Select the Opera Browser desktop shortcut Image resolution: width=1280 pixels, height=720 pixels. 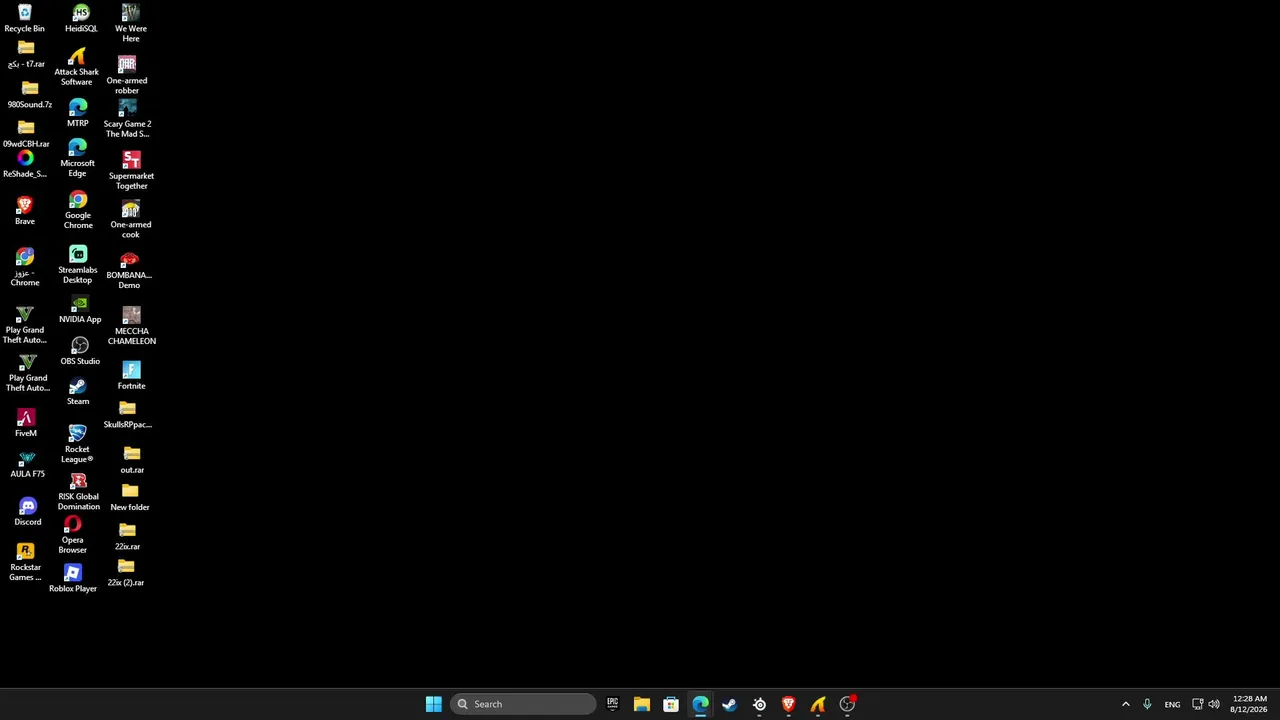[x=72, y=535]
